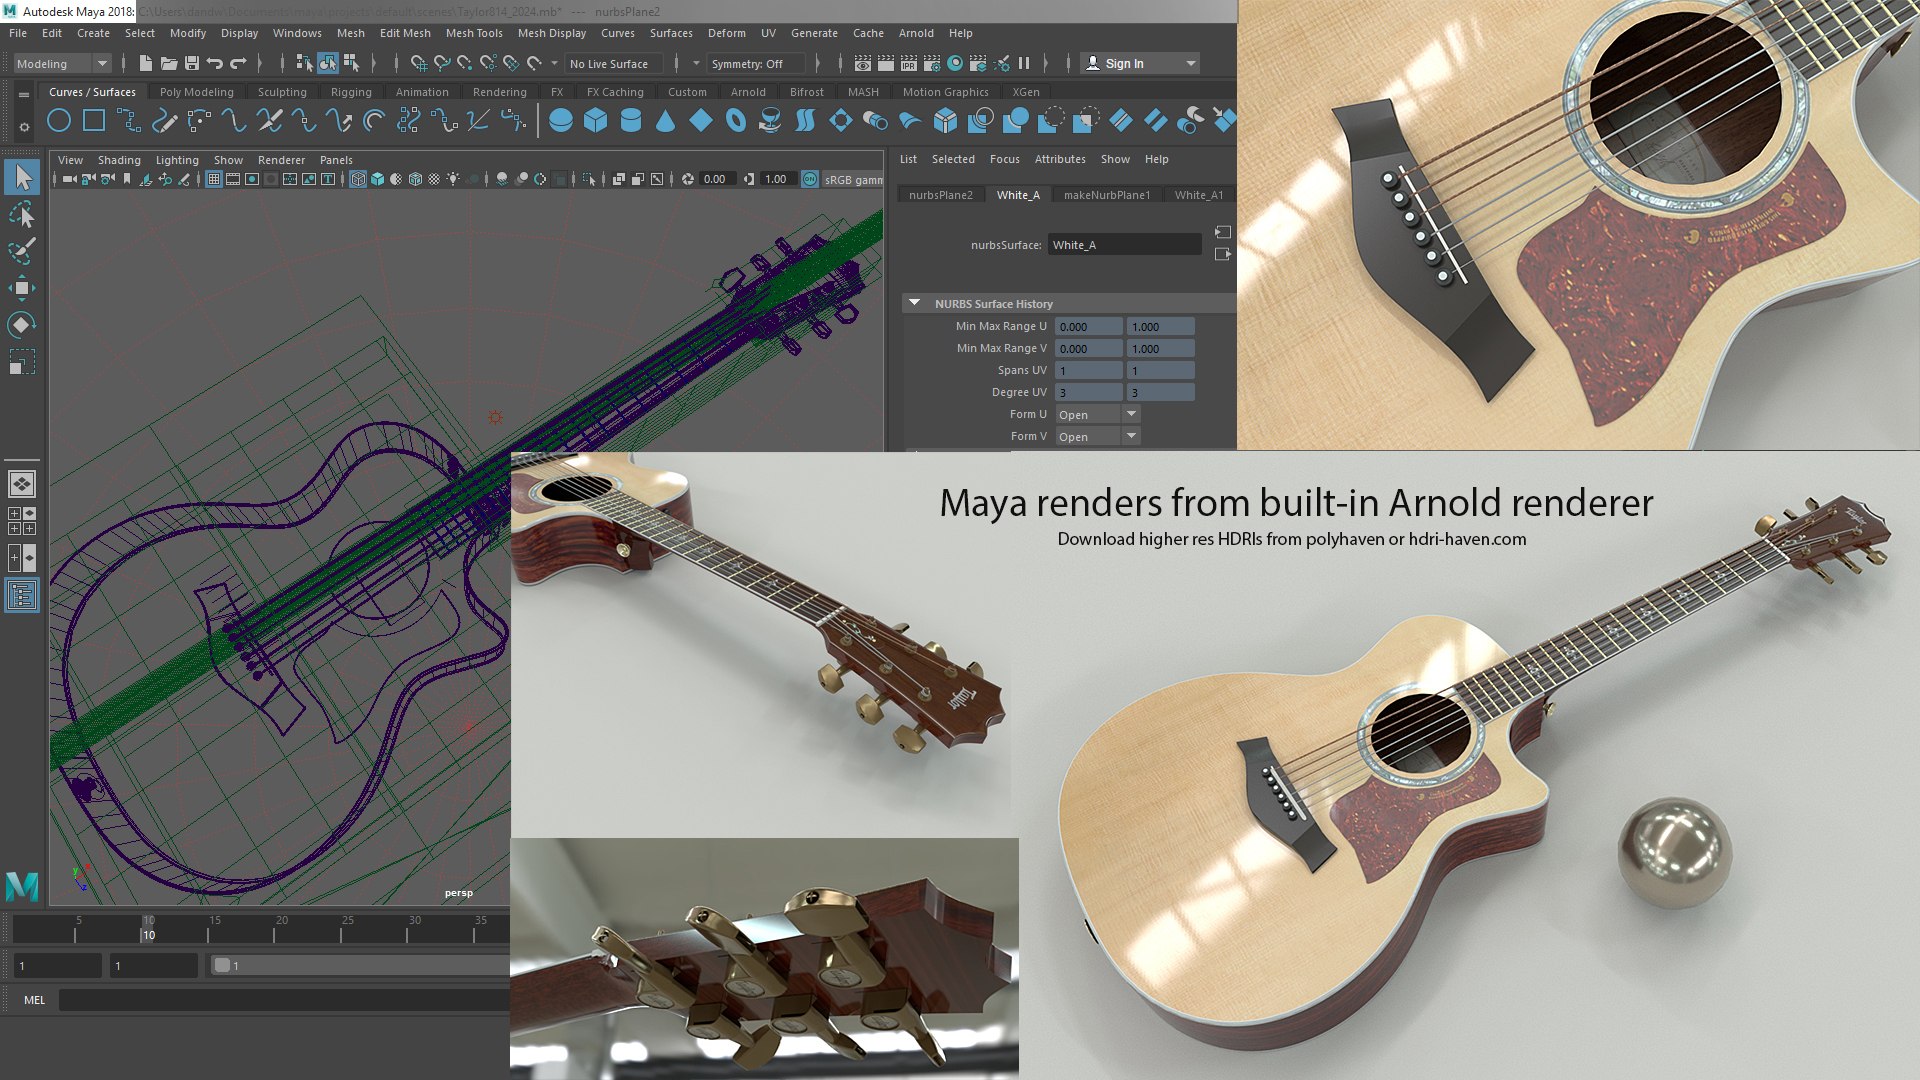Toggle snap to curves on status line
Viewport: 1920px width, 1080px height.
coord(442,63)
